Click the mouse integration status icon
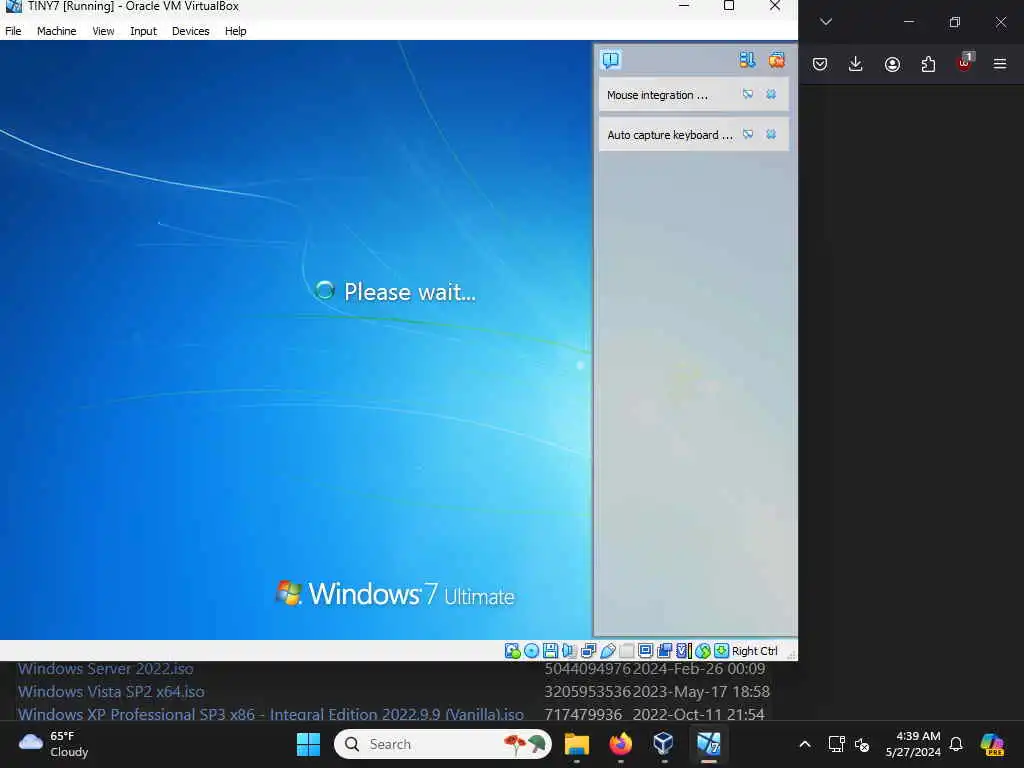Screen dimensions: 1024x768 point(703,650)
